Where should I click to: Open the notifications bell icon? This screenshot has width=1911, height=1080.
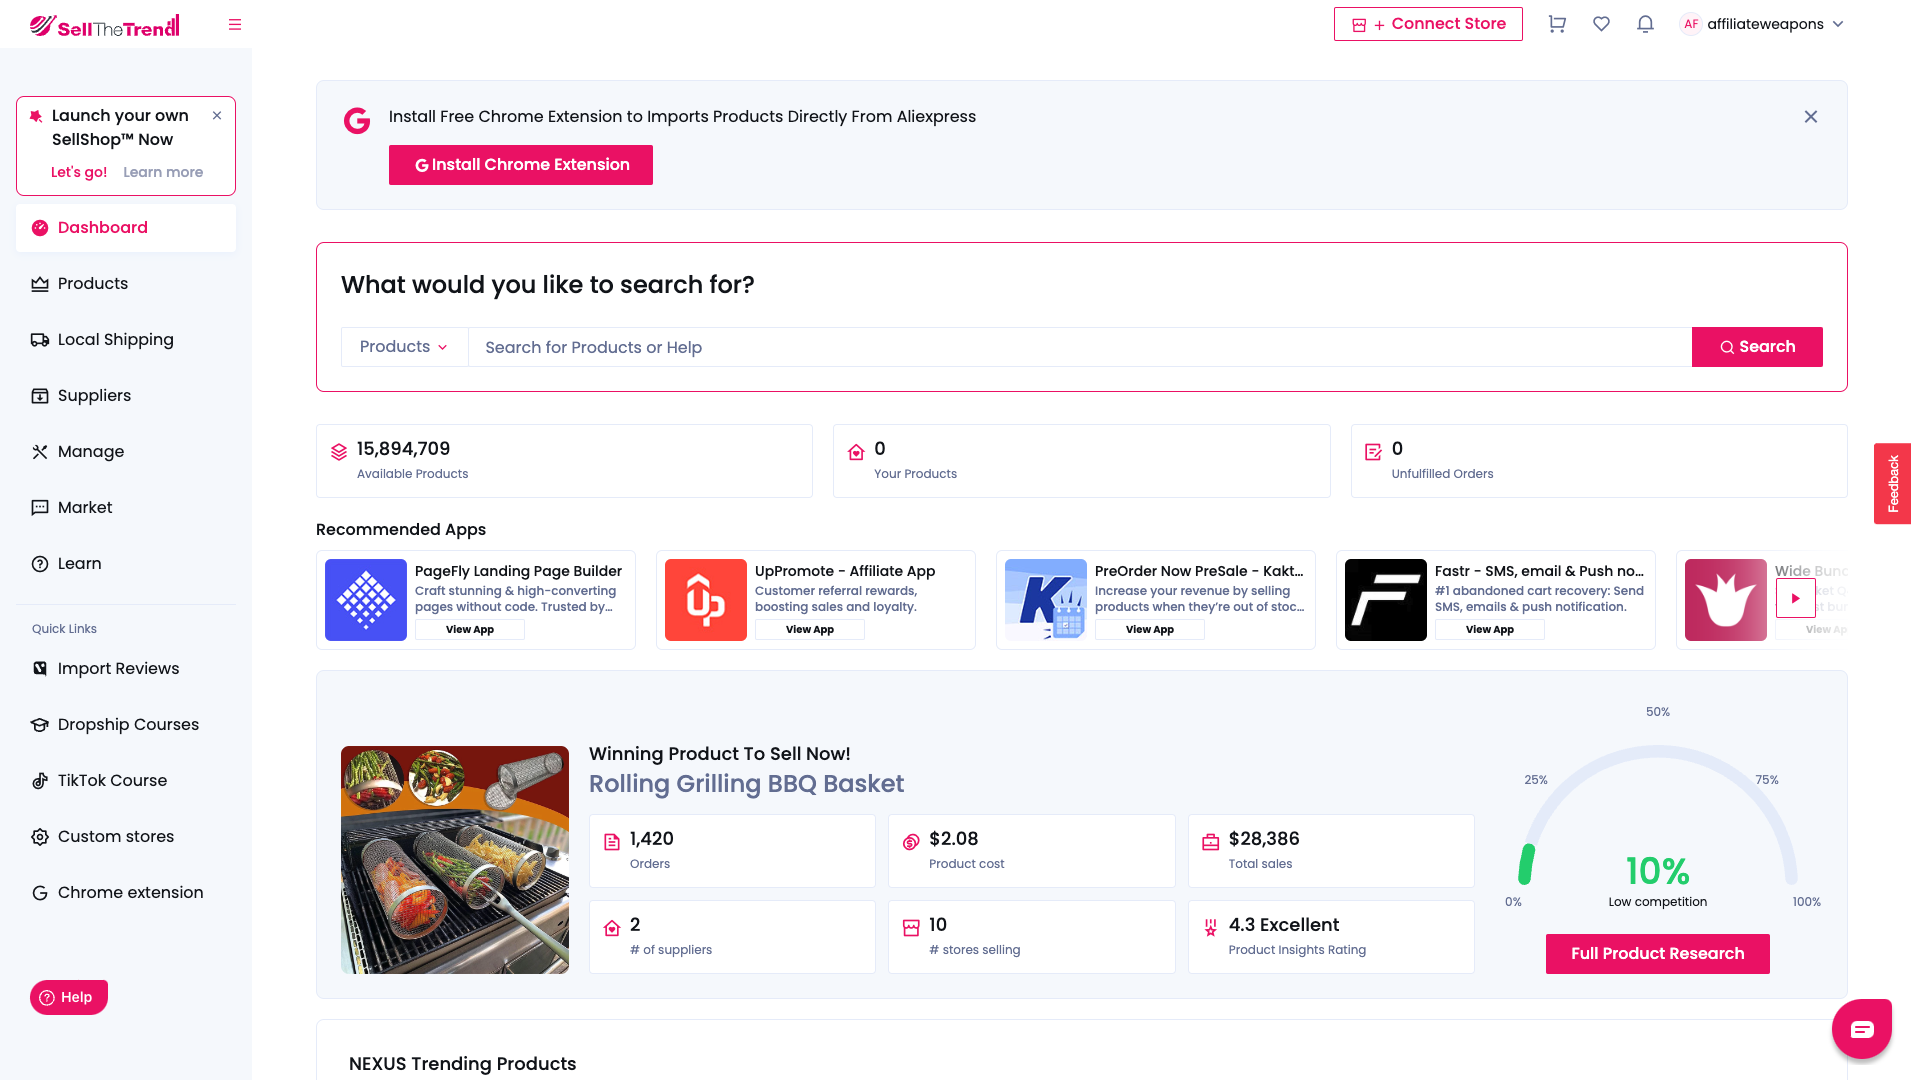(x=1644, y=23)
